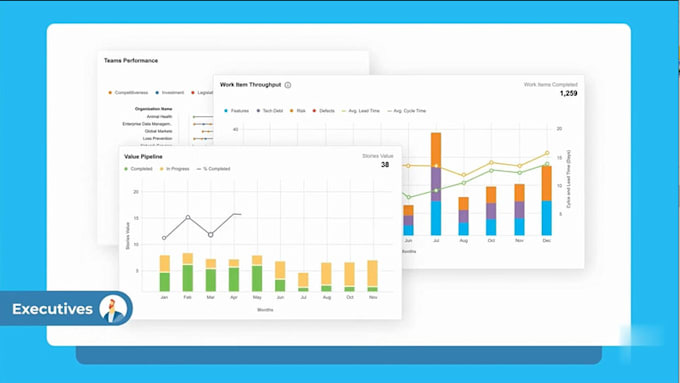Click the % Completed line point above Jan
This screenshot has width=680, height=383.
pyautogui.click(x=164, y=238)
